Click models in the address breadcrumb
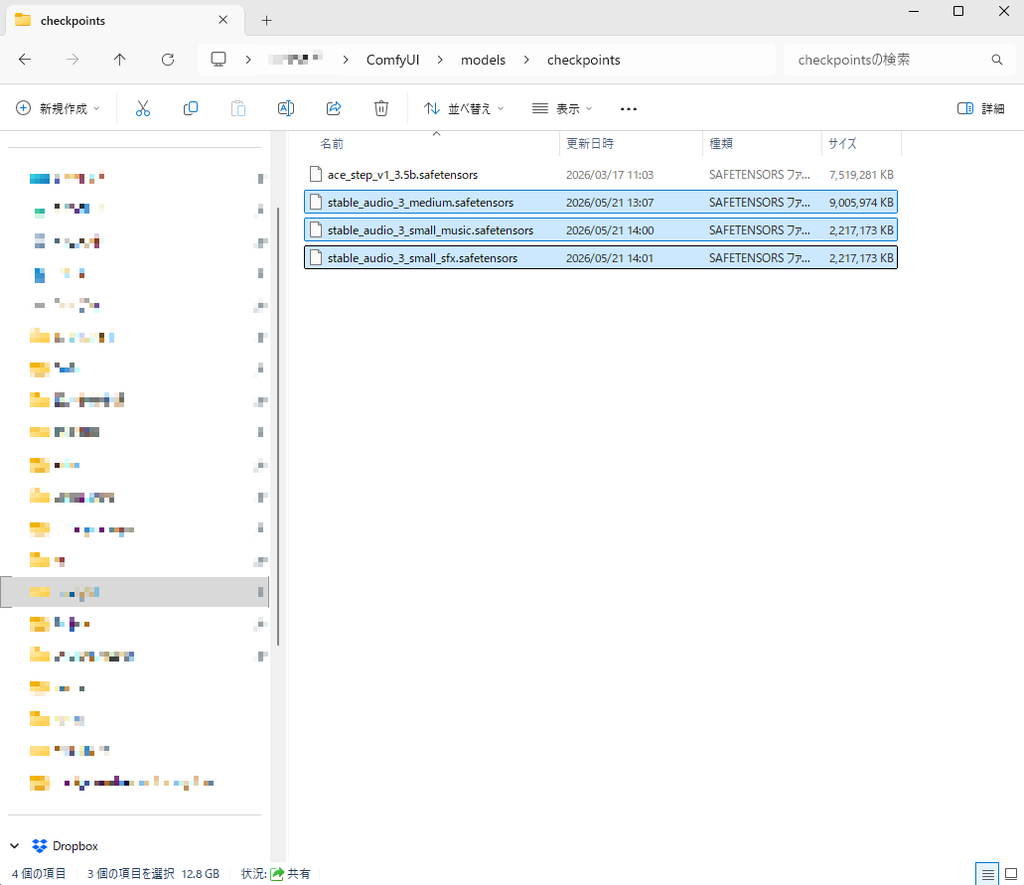 click(483, 60)
